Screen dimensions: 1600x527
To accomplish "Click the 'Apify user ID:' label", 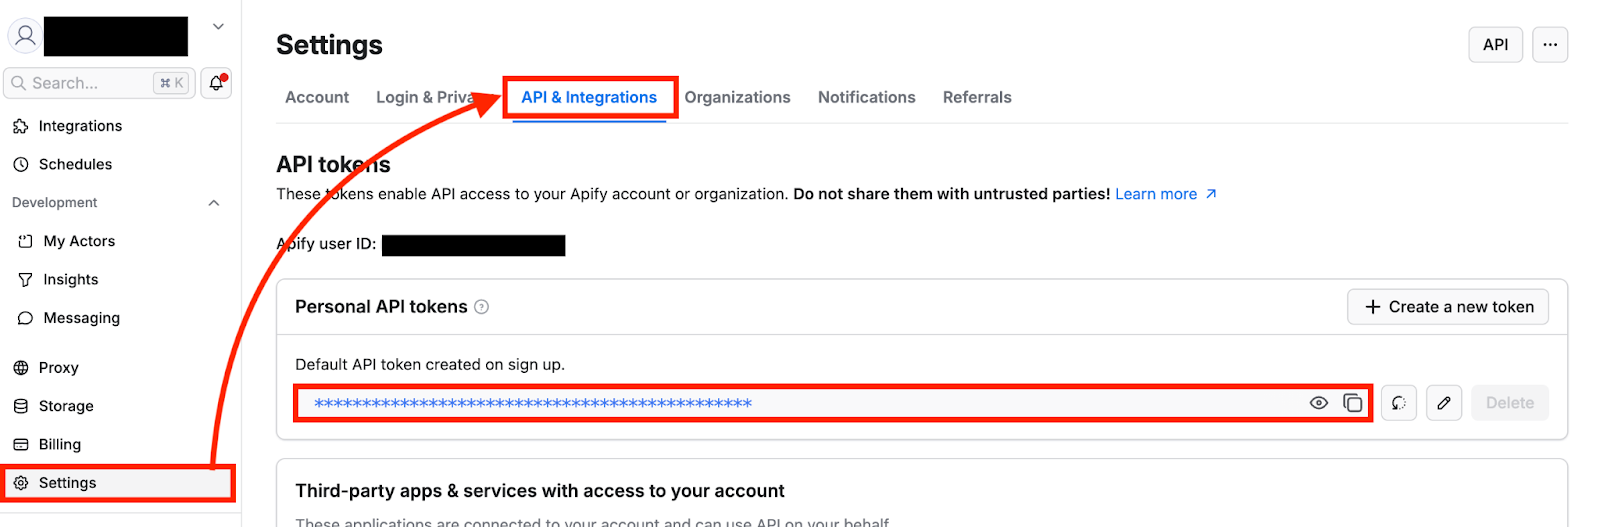I will [x=326, y=244].
